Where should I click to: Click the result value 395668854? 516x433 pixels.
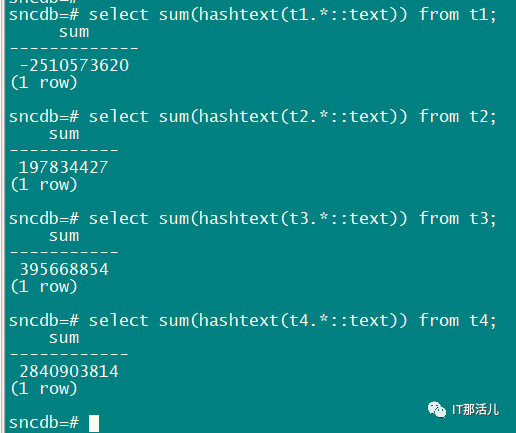[x=64, y=269]
